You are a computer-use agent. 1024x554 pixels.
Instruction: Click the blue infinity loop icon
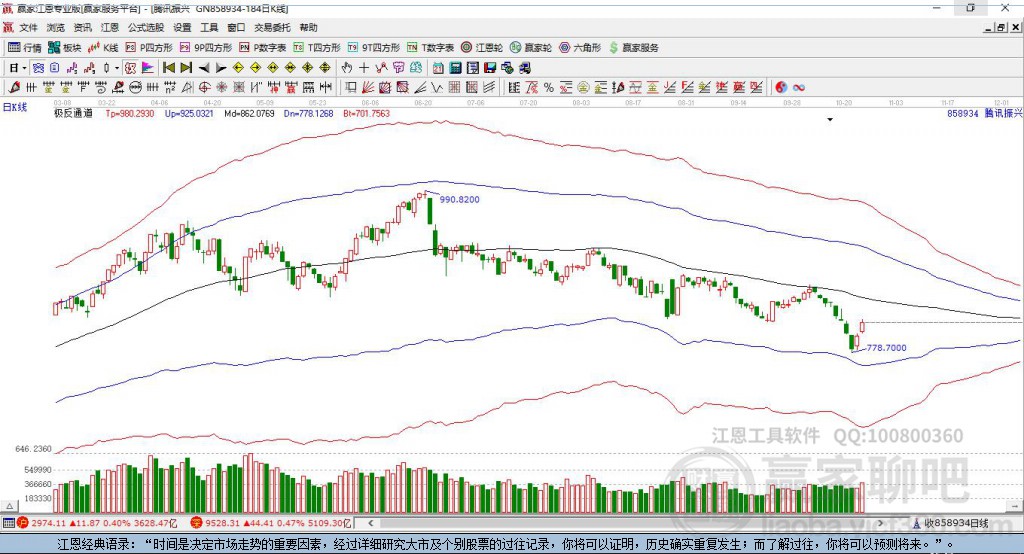(x=799, y=88)
